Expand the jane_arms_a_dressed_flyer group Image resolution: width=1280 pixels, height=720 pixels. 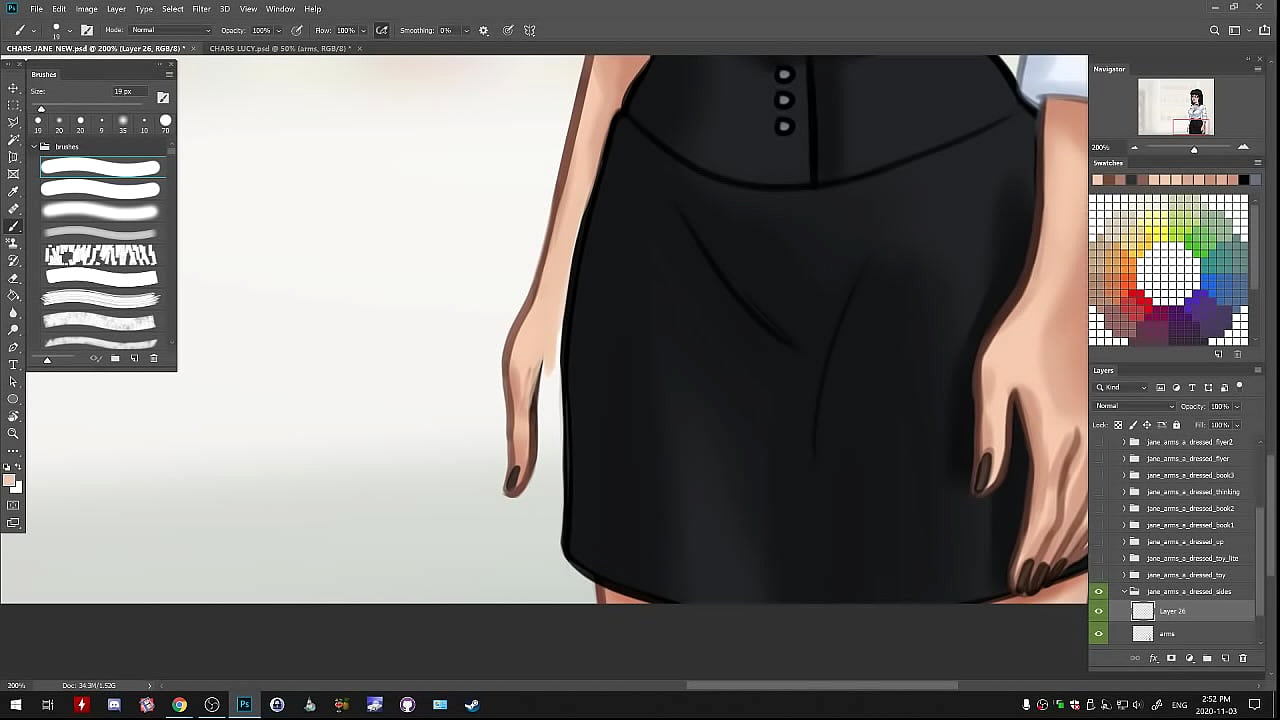(1123, 459)
